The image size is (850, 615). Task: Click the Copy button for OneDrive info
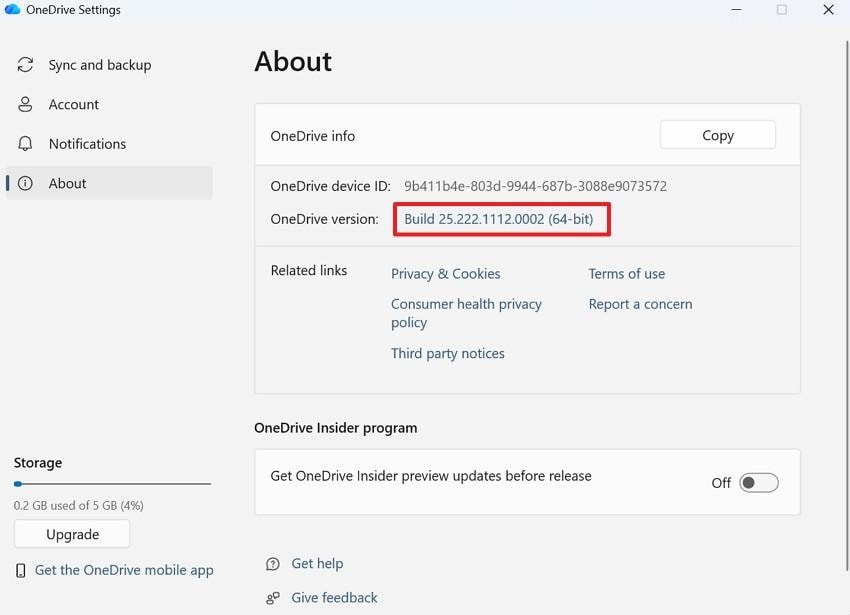(717, 134)
